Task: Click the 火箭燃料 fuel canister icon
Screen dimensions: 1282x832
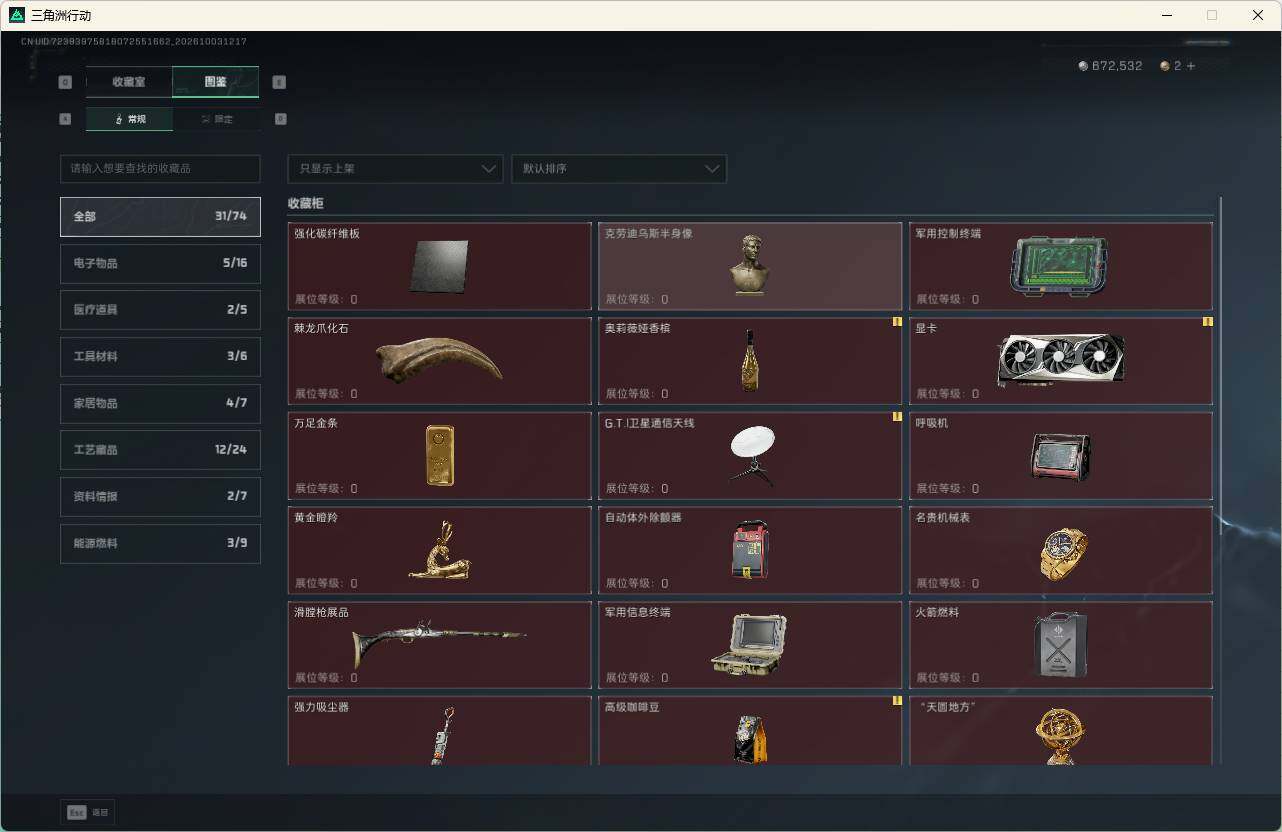Action: (1060, 644)
